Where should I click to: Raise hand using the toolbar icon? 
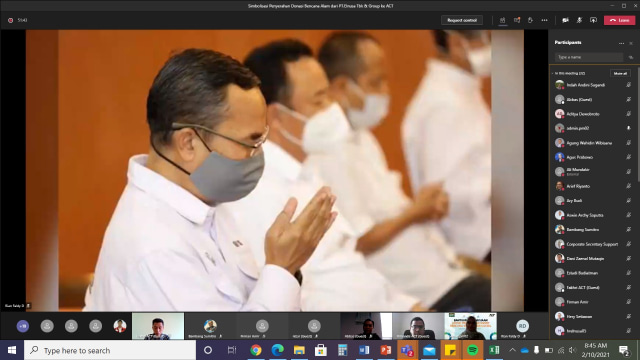530,20
